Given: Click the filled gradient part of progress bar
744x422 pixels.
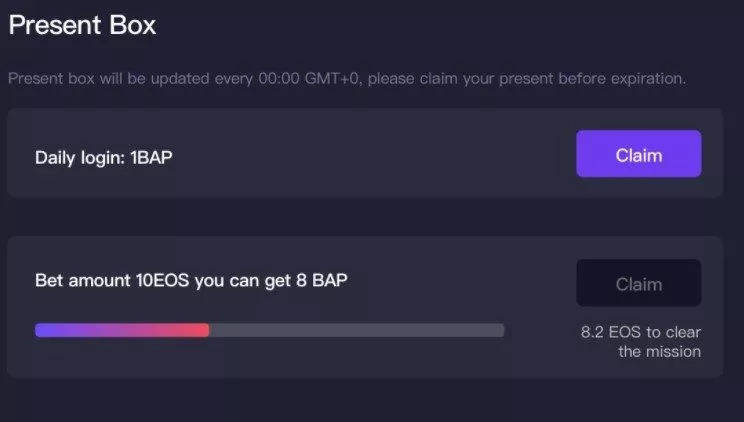Looking at the screenshot, I should (122, 330).
